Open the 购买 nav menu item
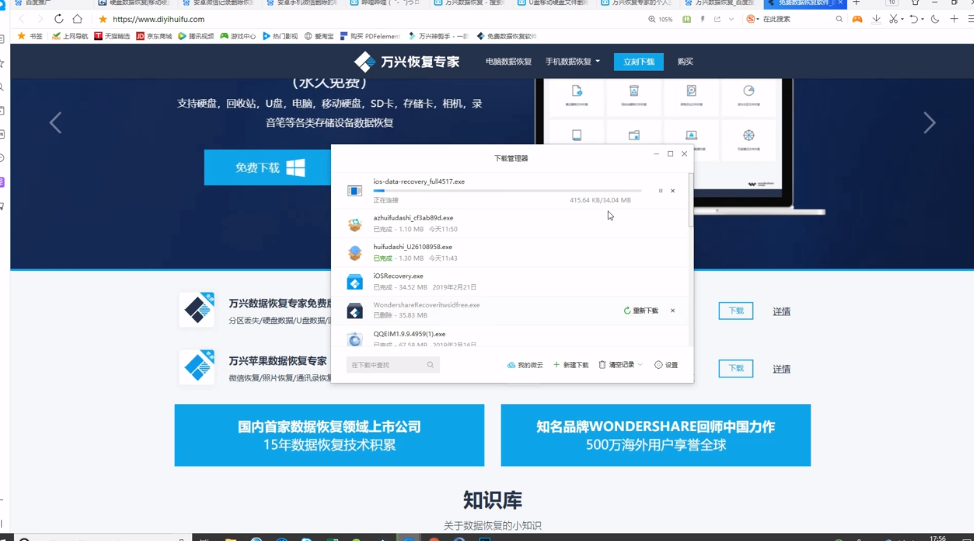This screenshot has width=974, height=541. [685, 61]
